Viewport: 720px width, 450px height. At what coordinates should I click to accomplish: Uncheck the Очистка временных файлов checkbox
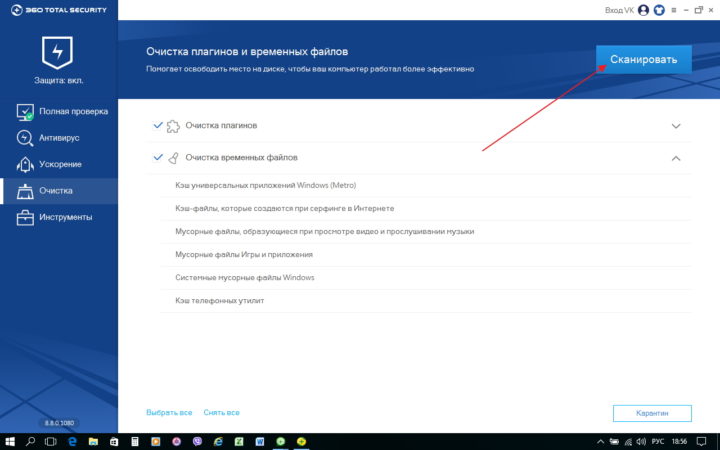(158, 158)
